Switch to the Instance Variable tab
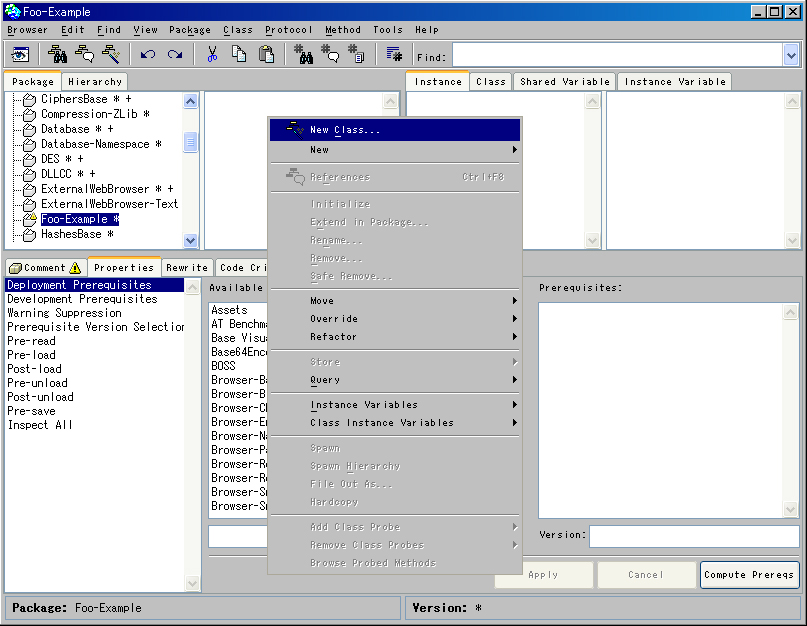This screenshot has height=626, width=807. [675, 82]
